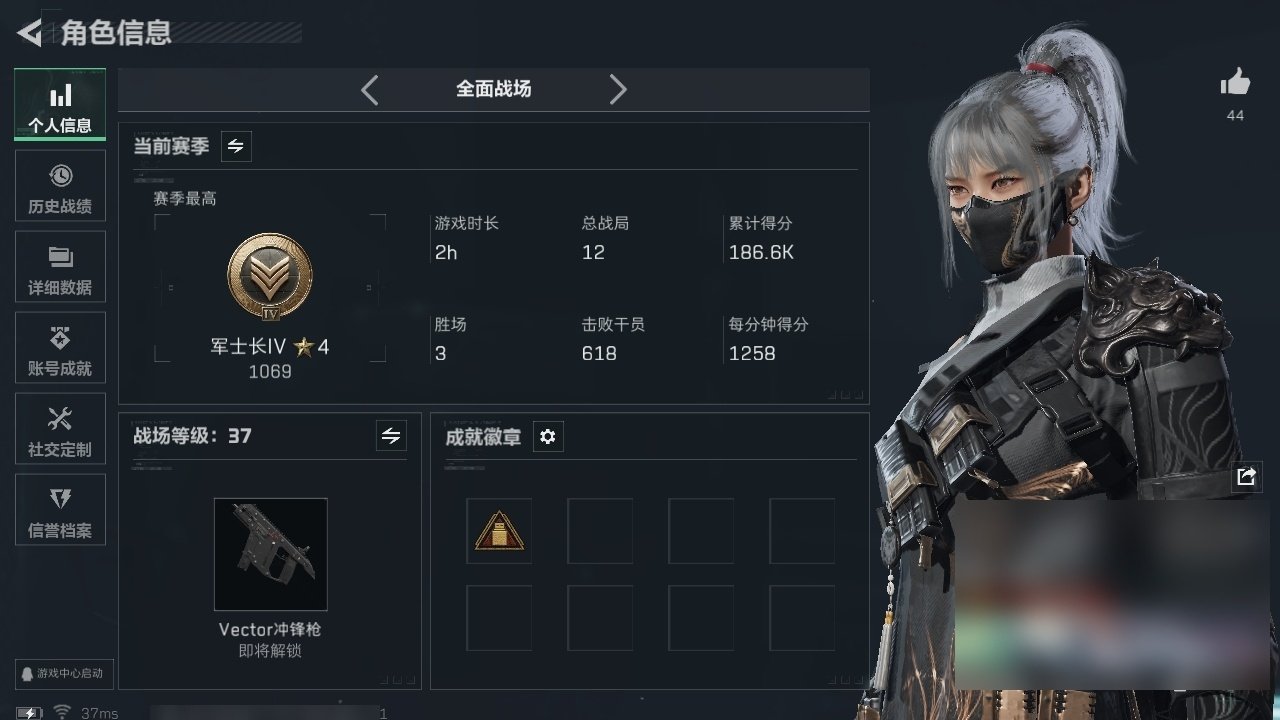Viewport: 1280px width, 720px height.
Task: Open the 账号成就 account achievements section
Action: (60, 349)
